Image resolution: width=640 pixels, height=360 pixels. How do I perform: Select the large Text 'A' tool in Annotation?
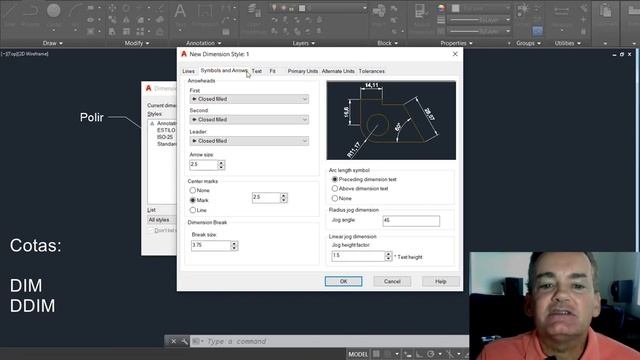click(180, 11)
